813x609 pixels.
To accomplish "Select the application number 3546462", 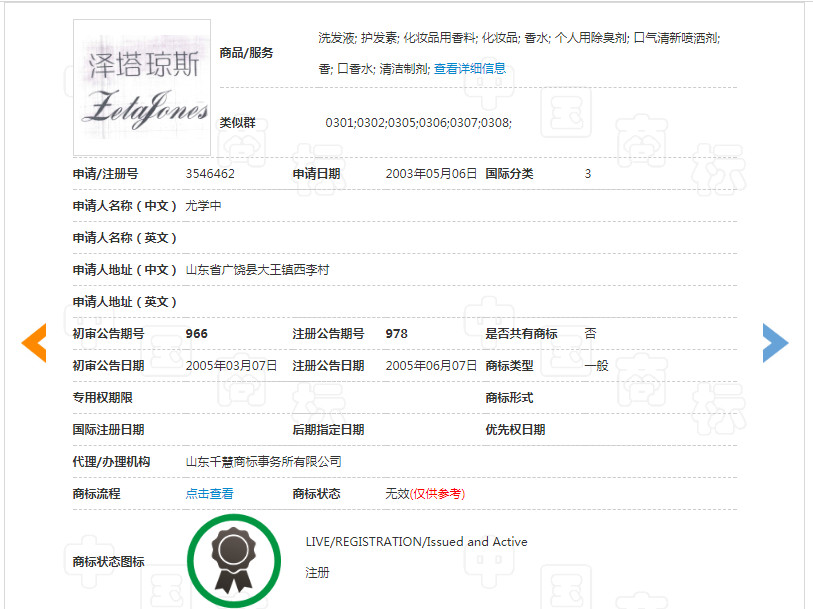I will [x=209, y=173].
